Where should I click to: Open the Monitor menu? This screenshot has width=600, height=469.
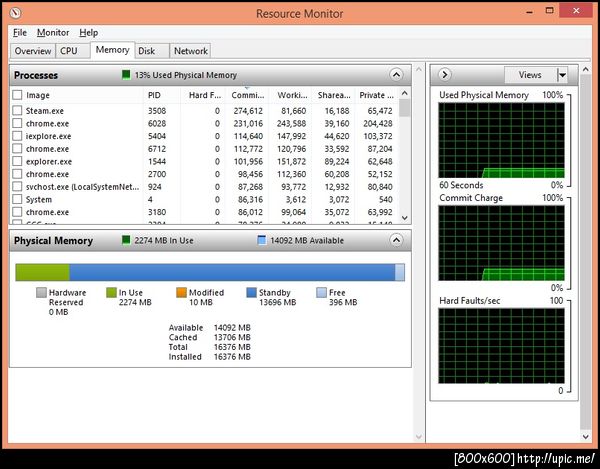tap(53, 33)
